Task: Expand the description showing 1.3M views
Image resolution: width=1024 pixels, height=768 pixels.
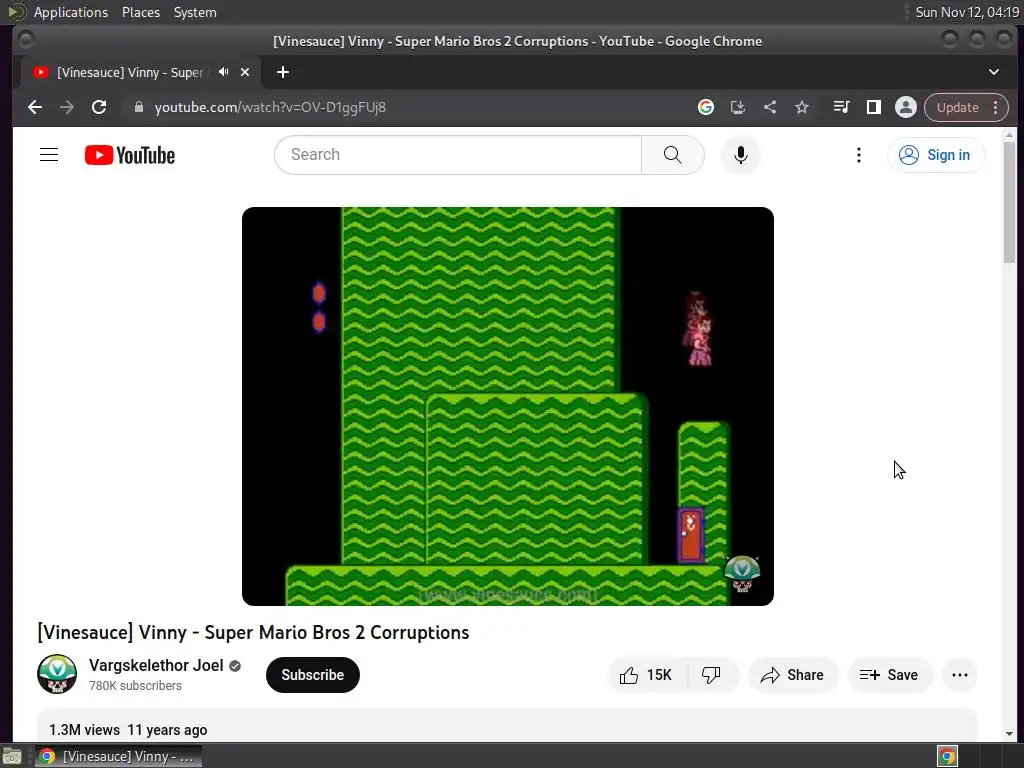Action: click(x=507, y=726)
